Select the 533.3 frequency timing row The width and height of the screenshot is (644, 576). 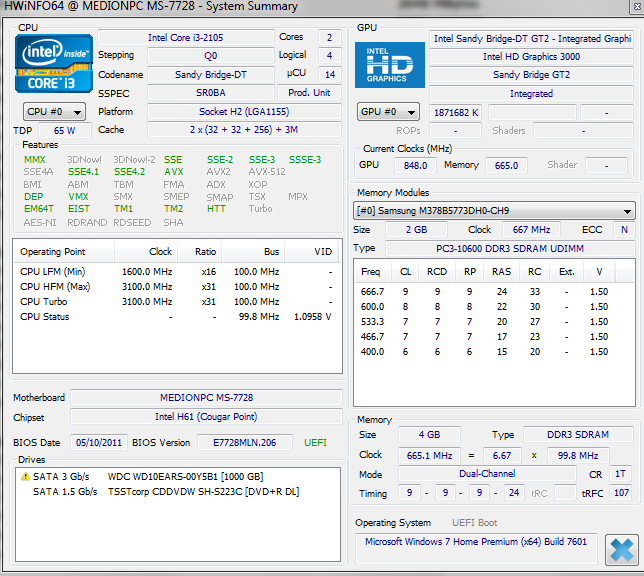point(494,322)
